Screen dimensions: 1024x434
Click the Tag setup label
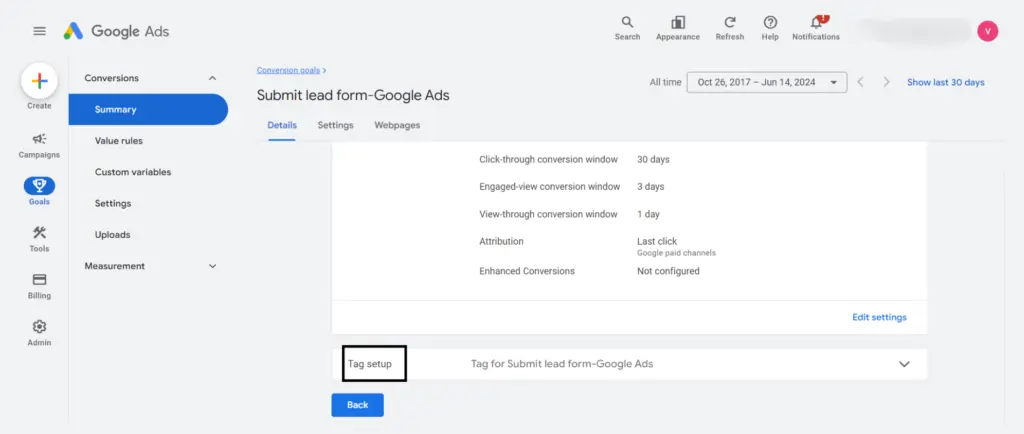[x=370, y=364]
